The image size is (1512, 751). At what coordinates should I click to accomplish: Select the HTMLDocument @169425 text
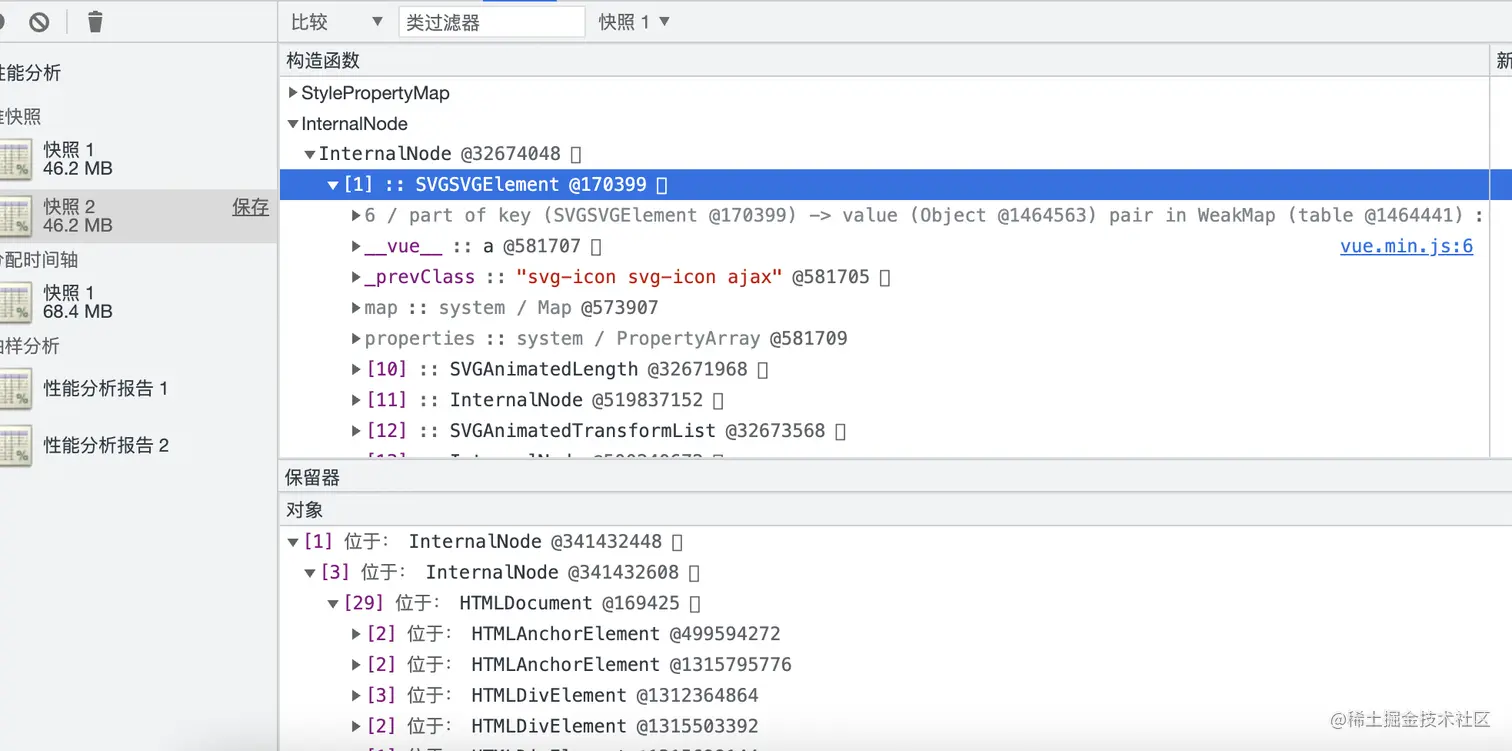click(x=569, y=603)
